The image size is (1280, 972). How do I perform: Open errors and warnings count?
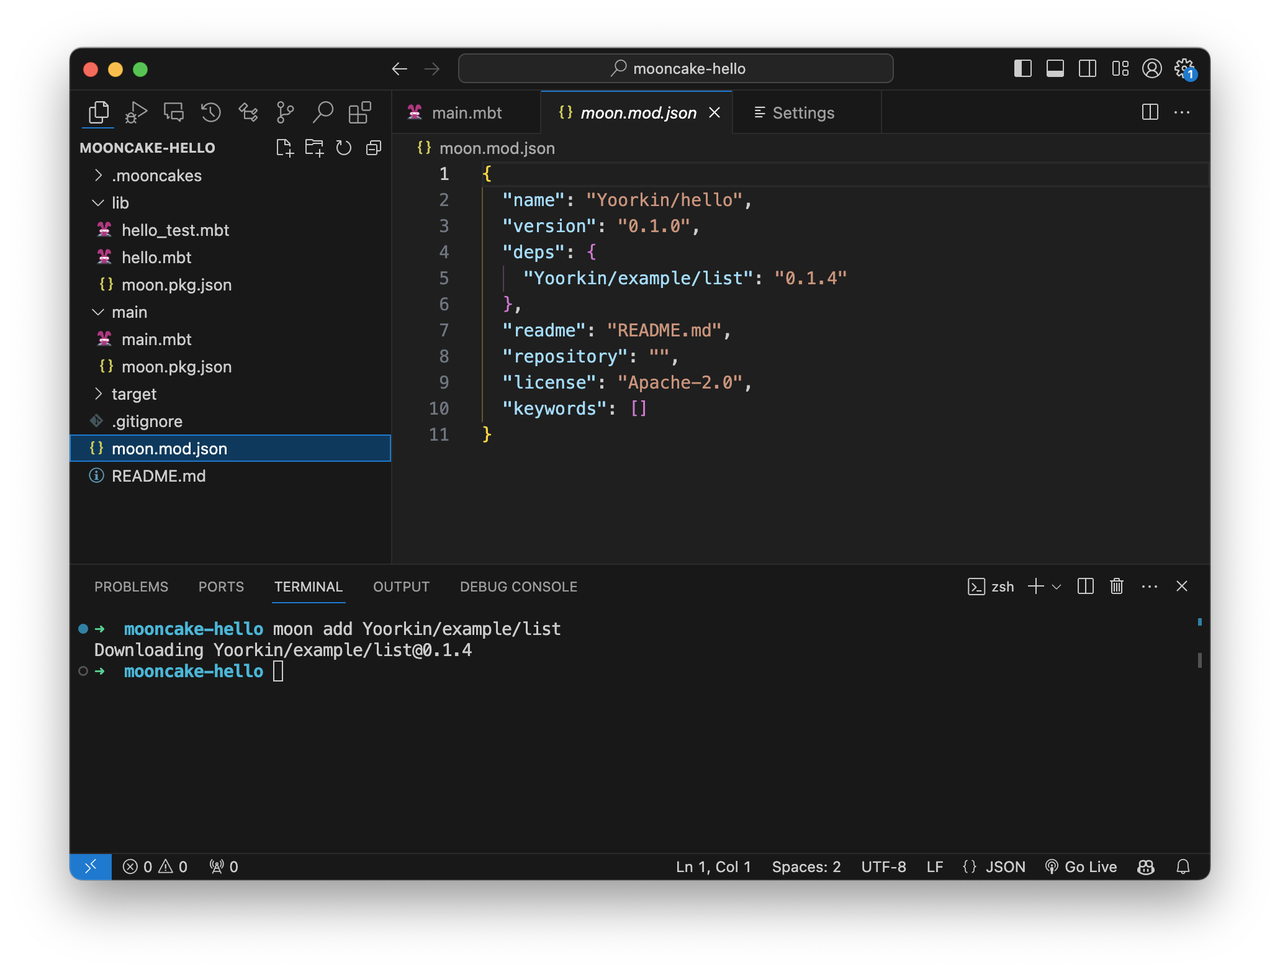tap(155, 867)
